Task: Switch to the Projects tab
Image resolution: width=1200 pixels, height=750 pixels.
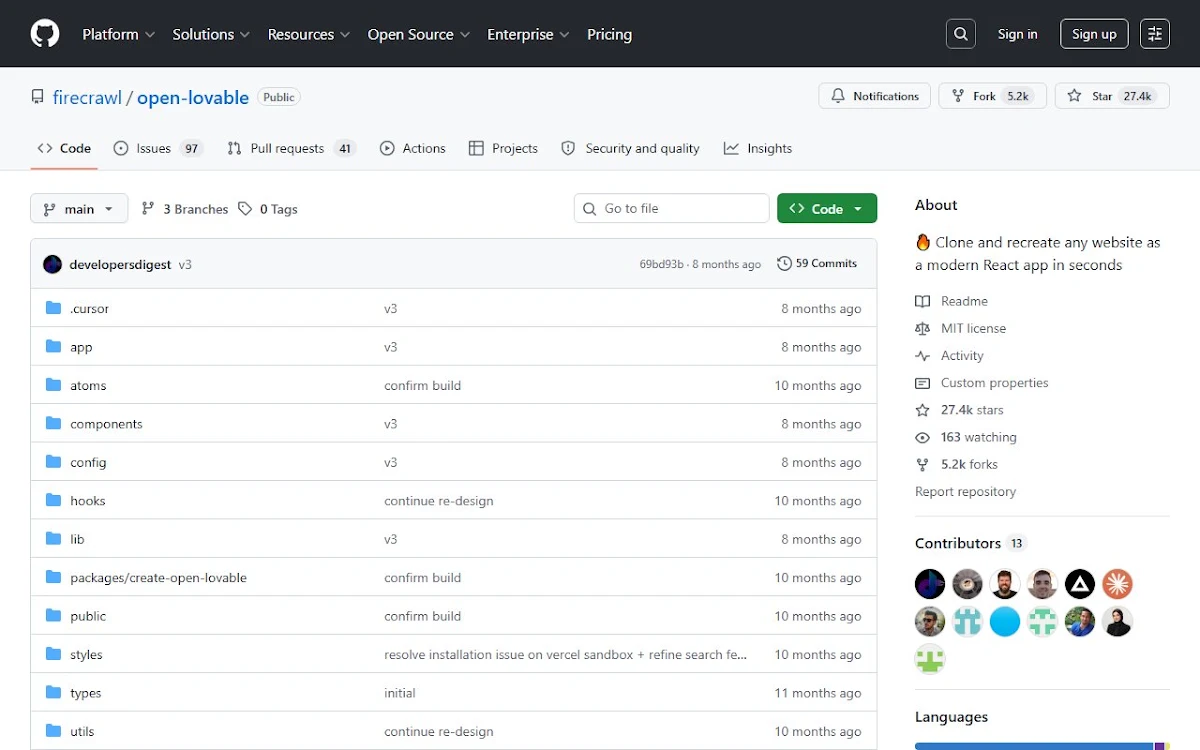Action: click(503, 148)
